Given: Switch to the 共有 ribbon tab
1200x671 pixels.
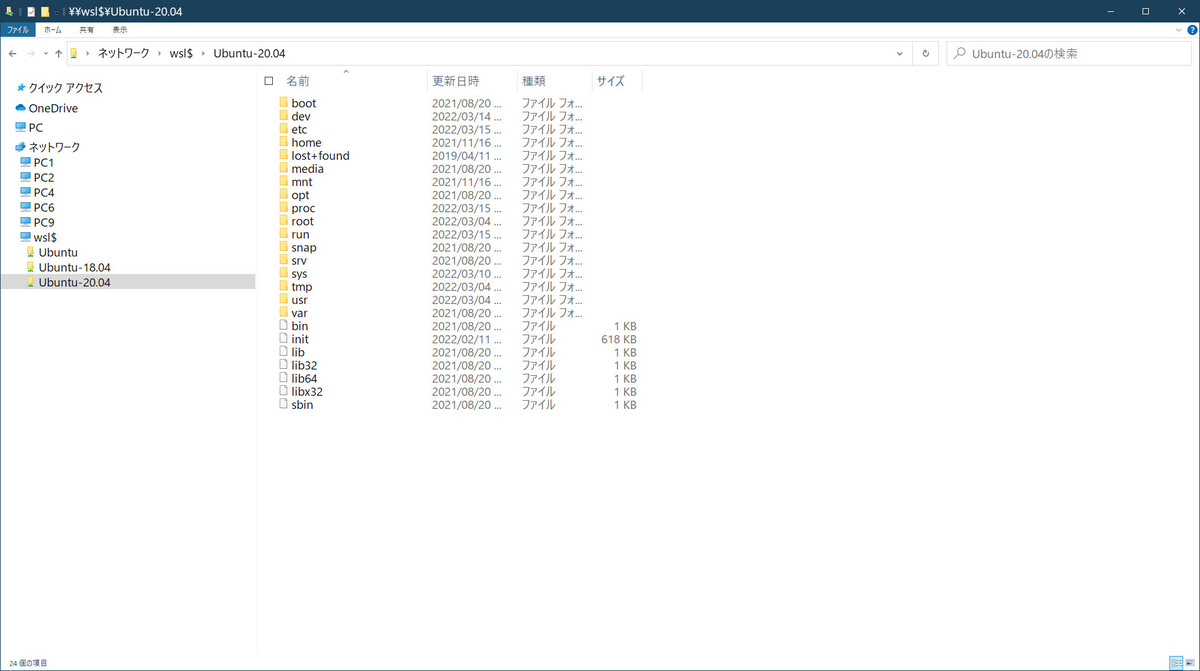Looking at the screenshot, I should point(86,30).
